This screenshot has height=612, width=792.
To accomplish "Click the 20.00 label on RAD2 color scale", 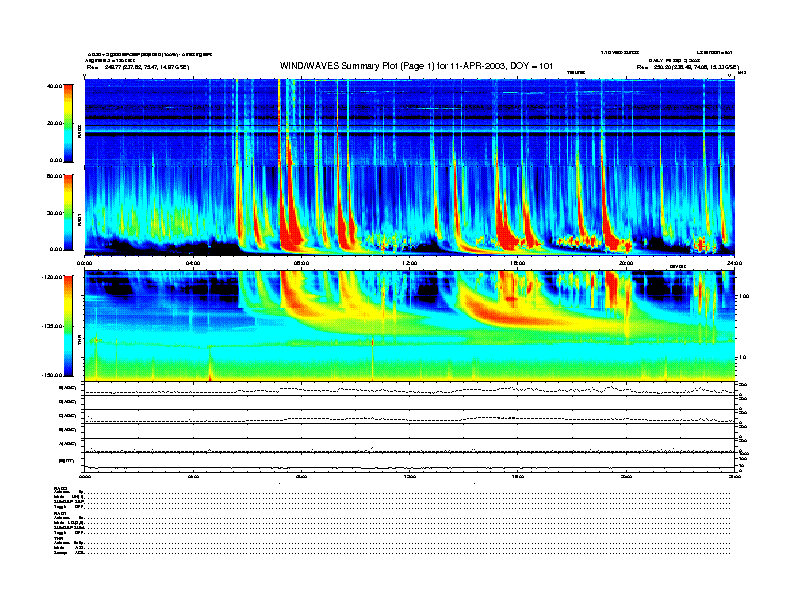I will [55, 123].
